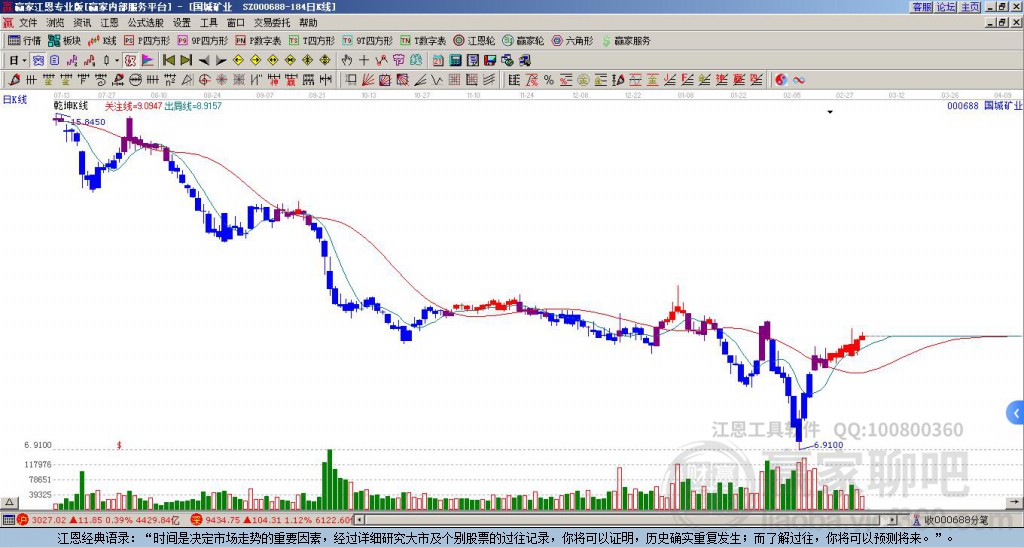Click the infinity loop icon
Screen dimensions: 1024x548
[798, 80]
